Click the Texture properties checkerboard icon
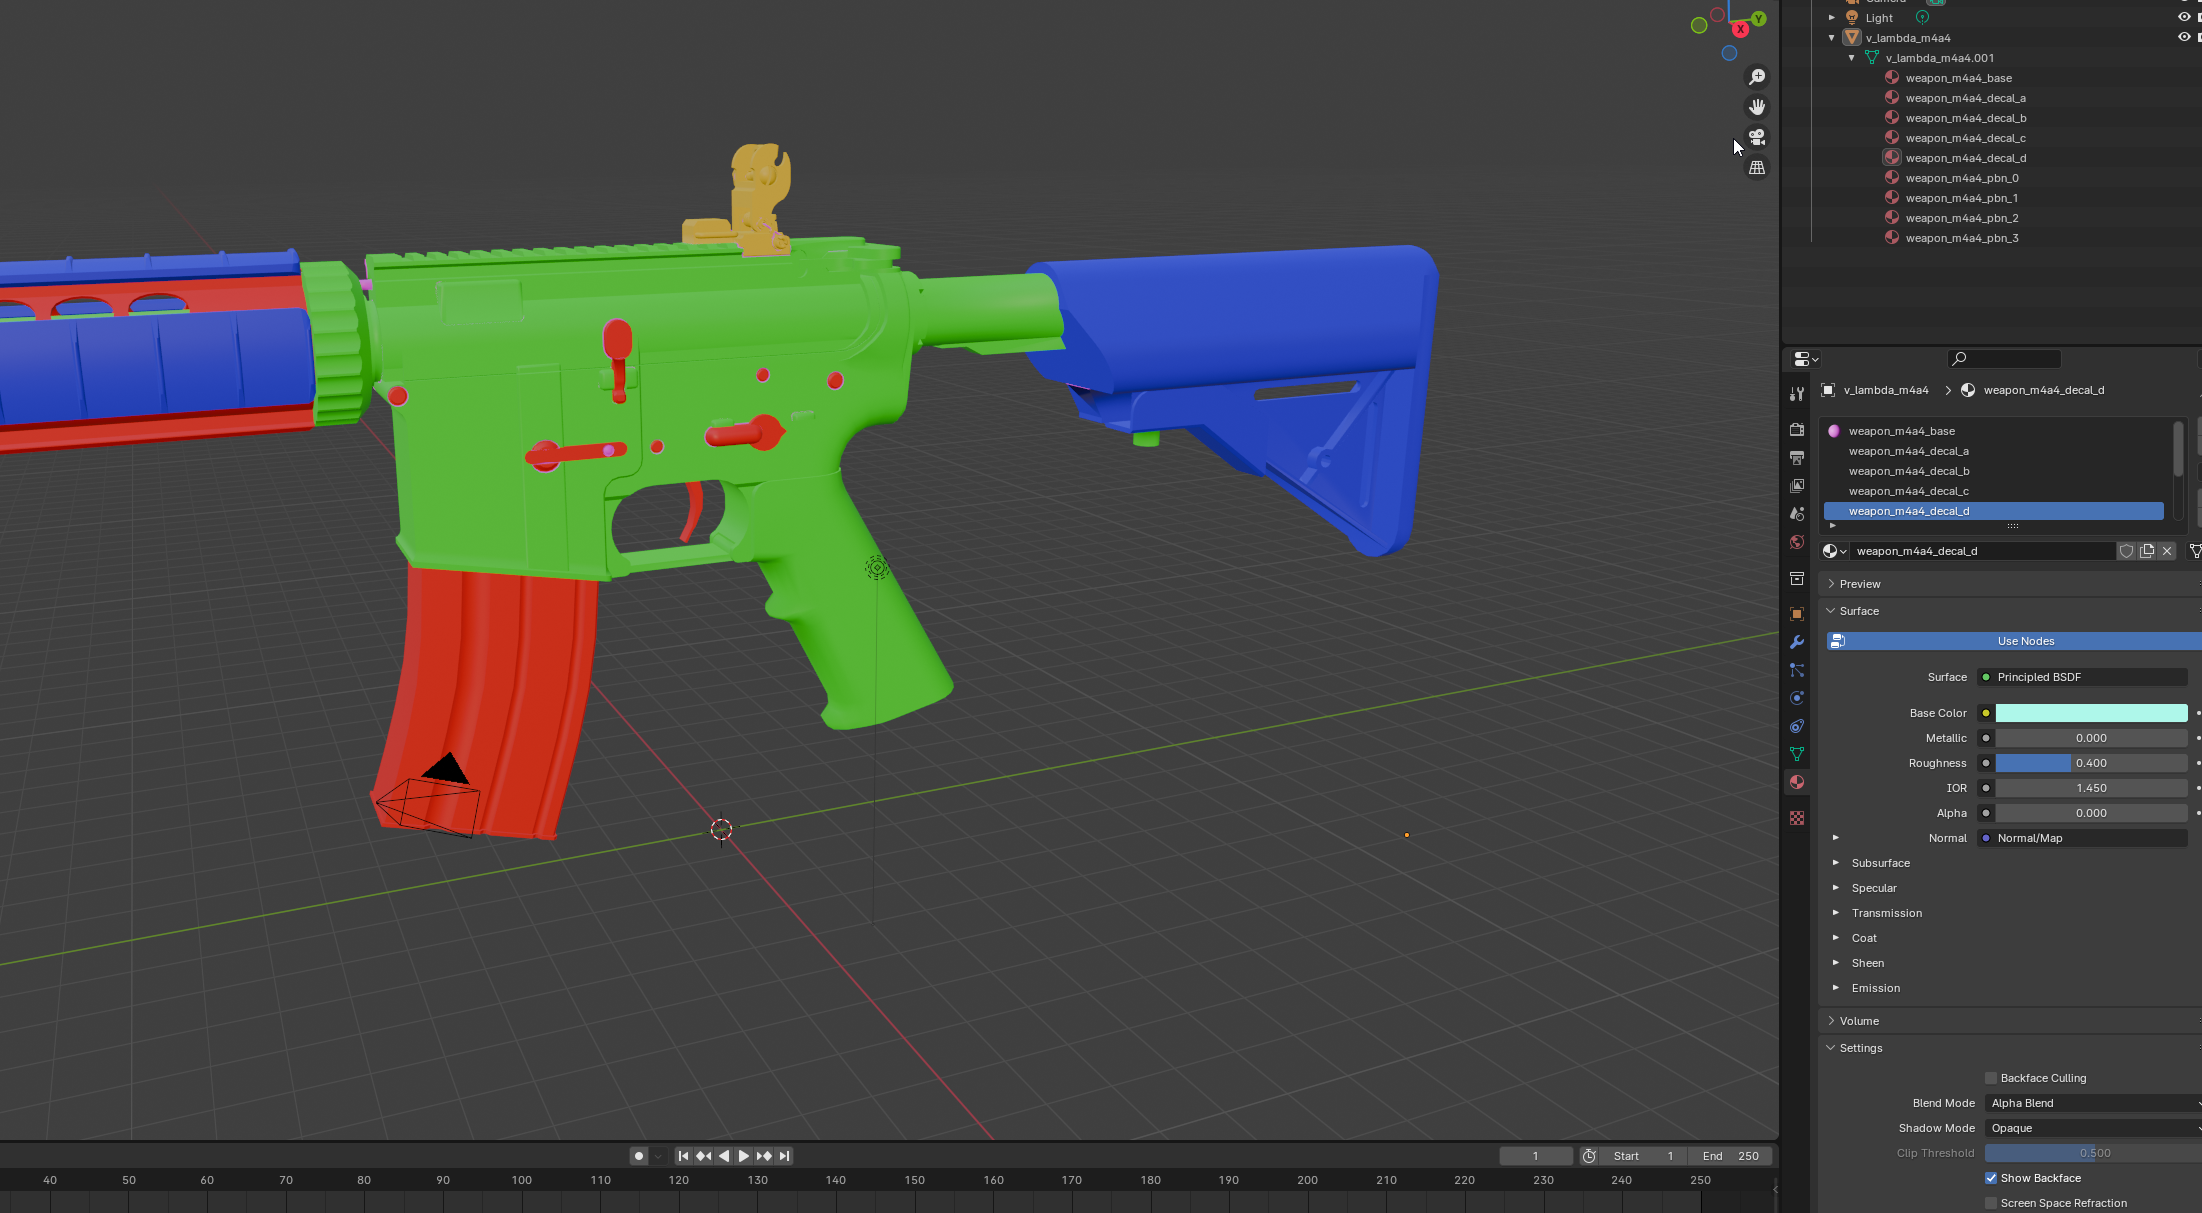 click(x=1797, y=818)
